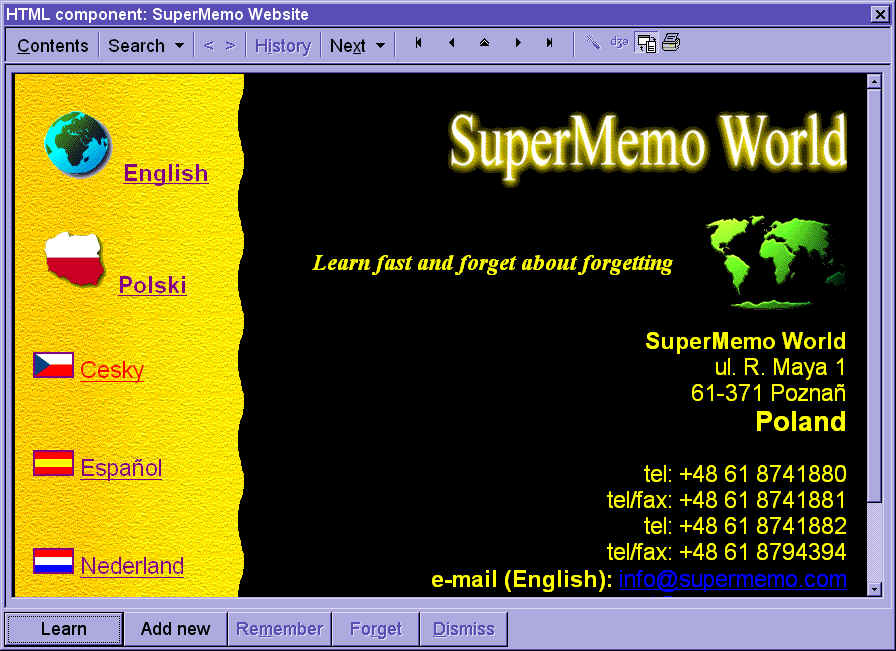This screenshot has height=651, width=896.
Task: Click the bold 'SuperMemo World' address heading
Action: [746, 341]
